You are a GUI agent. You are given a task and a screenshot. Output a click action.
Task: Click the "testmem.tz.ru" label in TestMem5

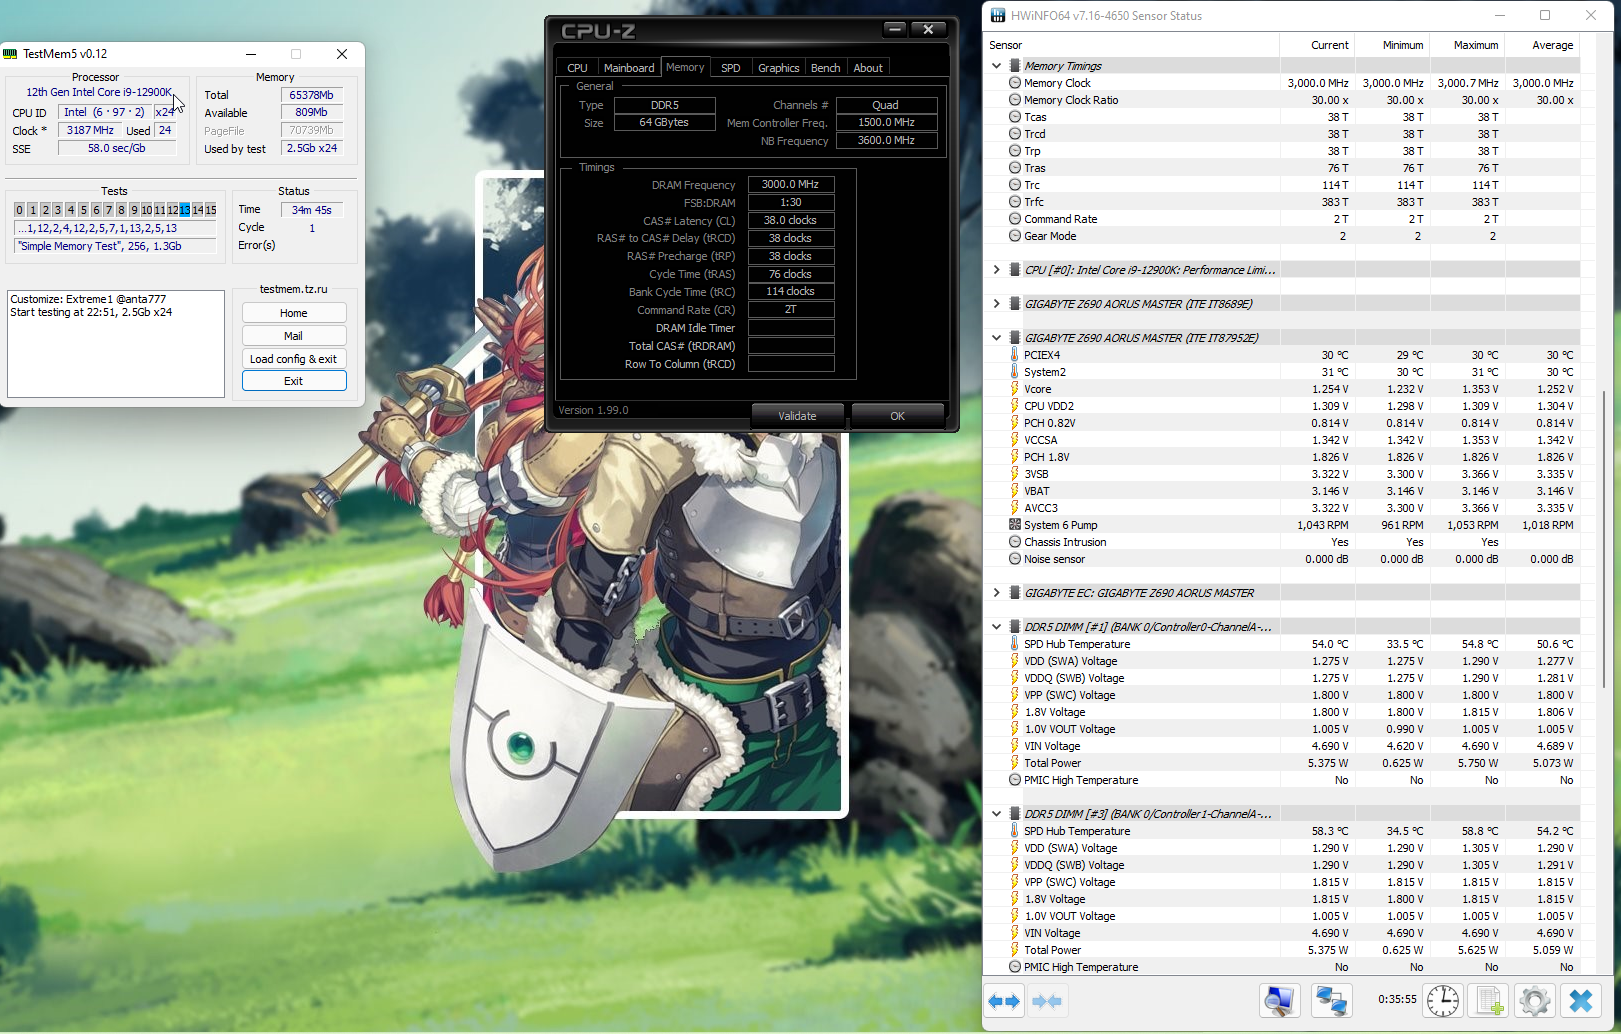pos(294,289)
